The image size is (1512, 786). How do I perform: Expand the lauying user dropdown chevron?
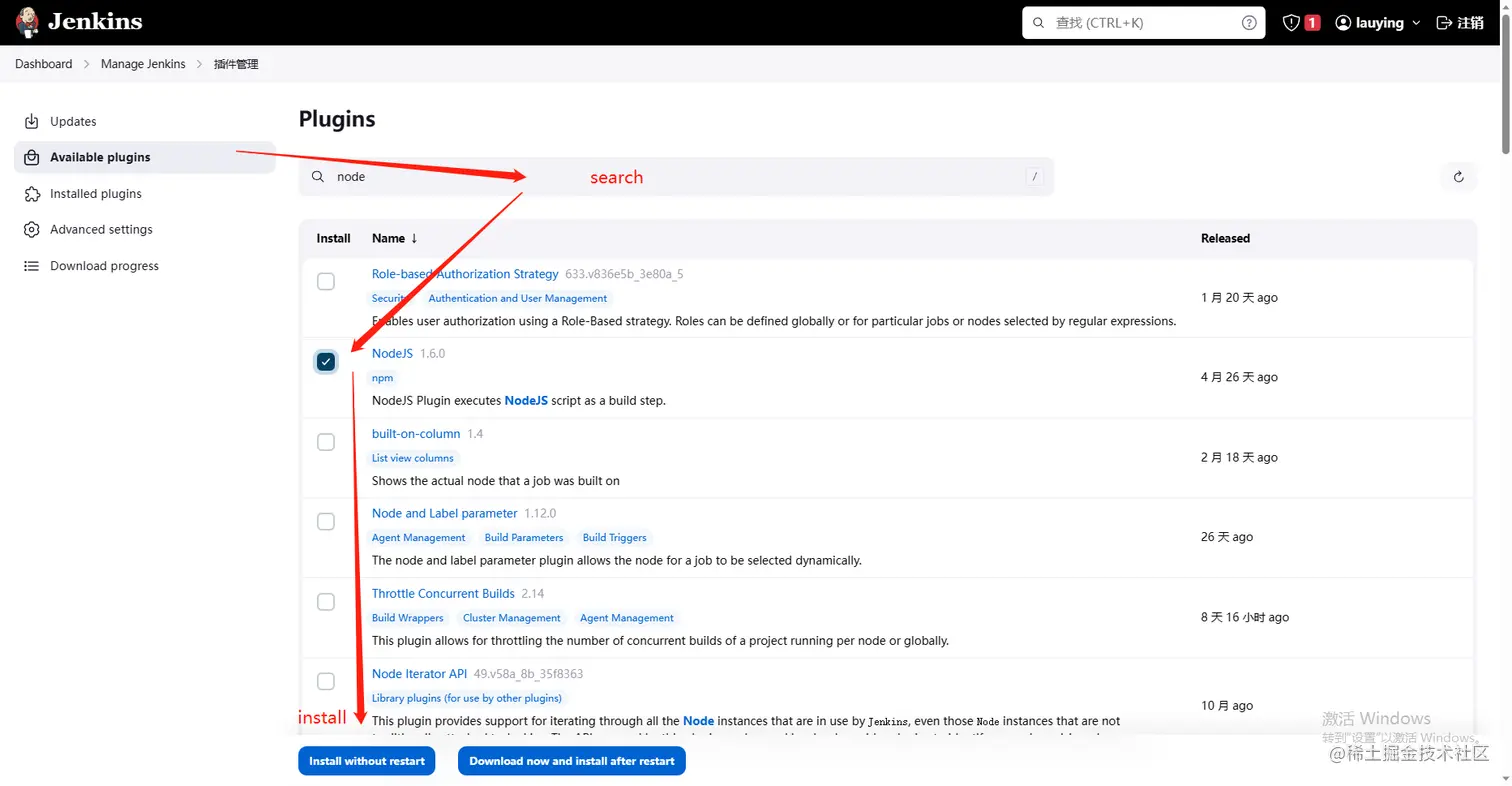pyautogui.click(x=1416, y=23)
